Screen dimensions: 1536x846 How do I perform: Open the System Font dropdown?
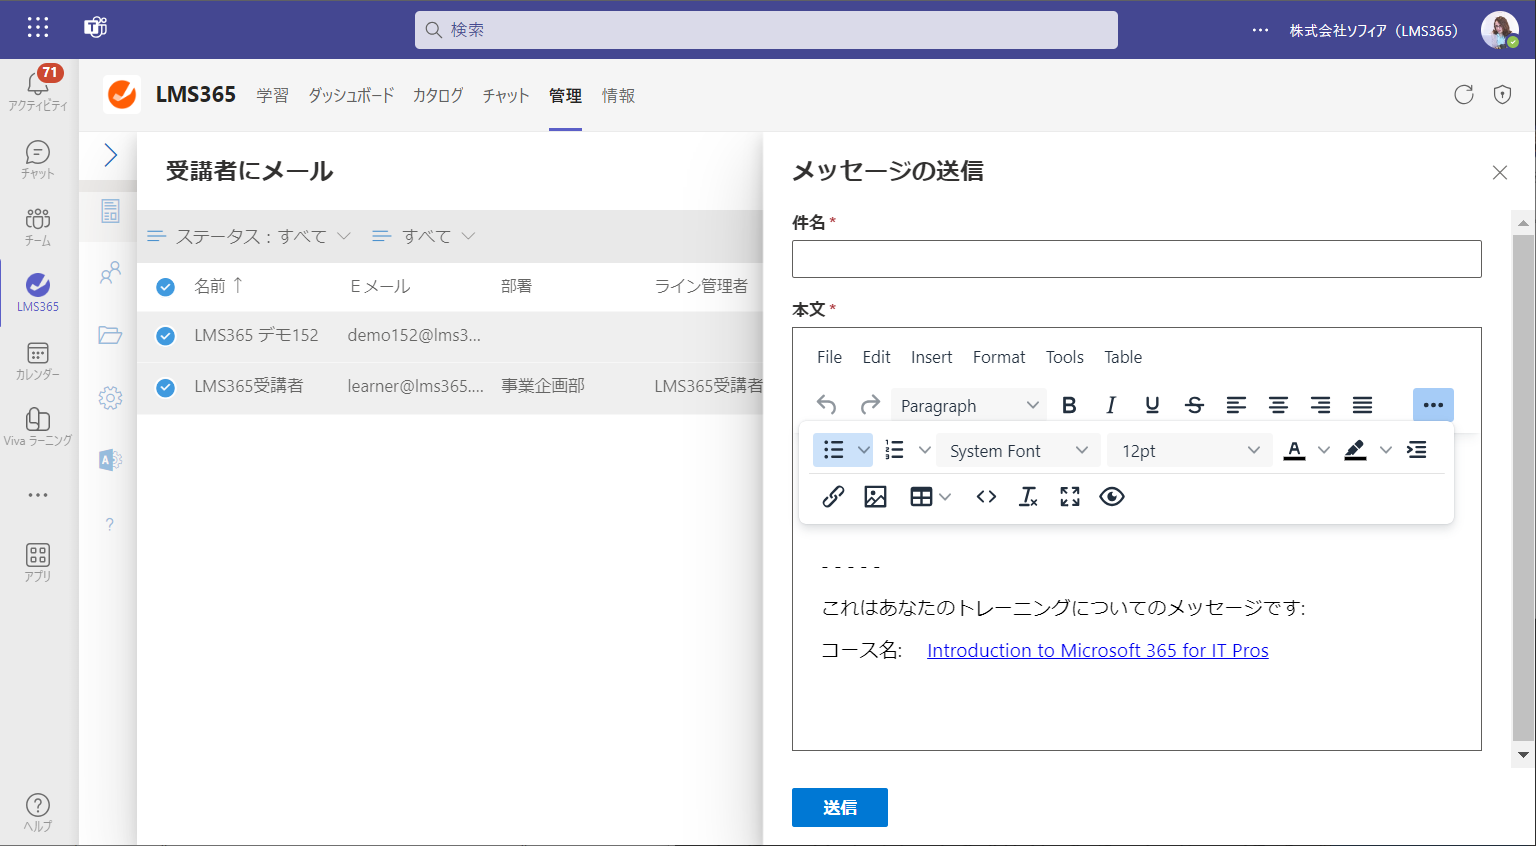coord(1018,450)
